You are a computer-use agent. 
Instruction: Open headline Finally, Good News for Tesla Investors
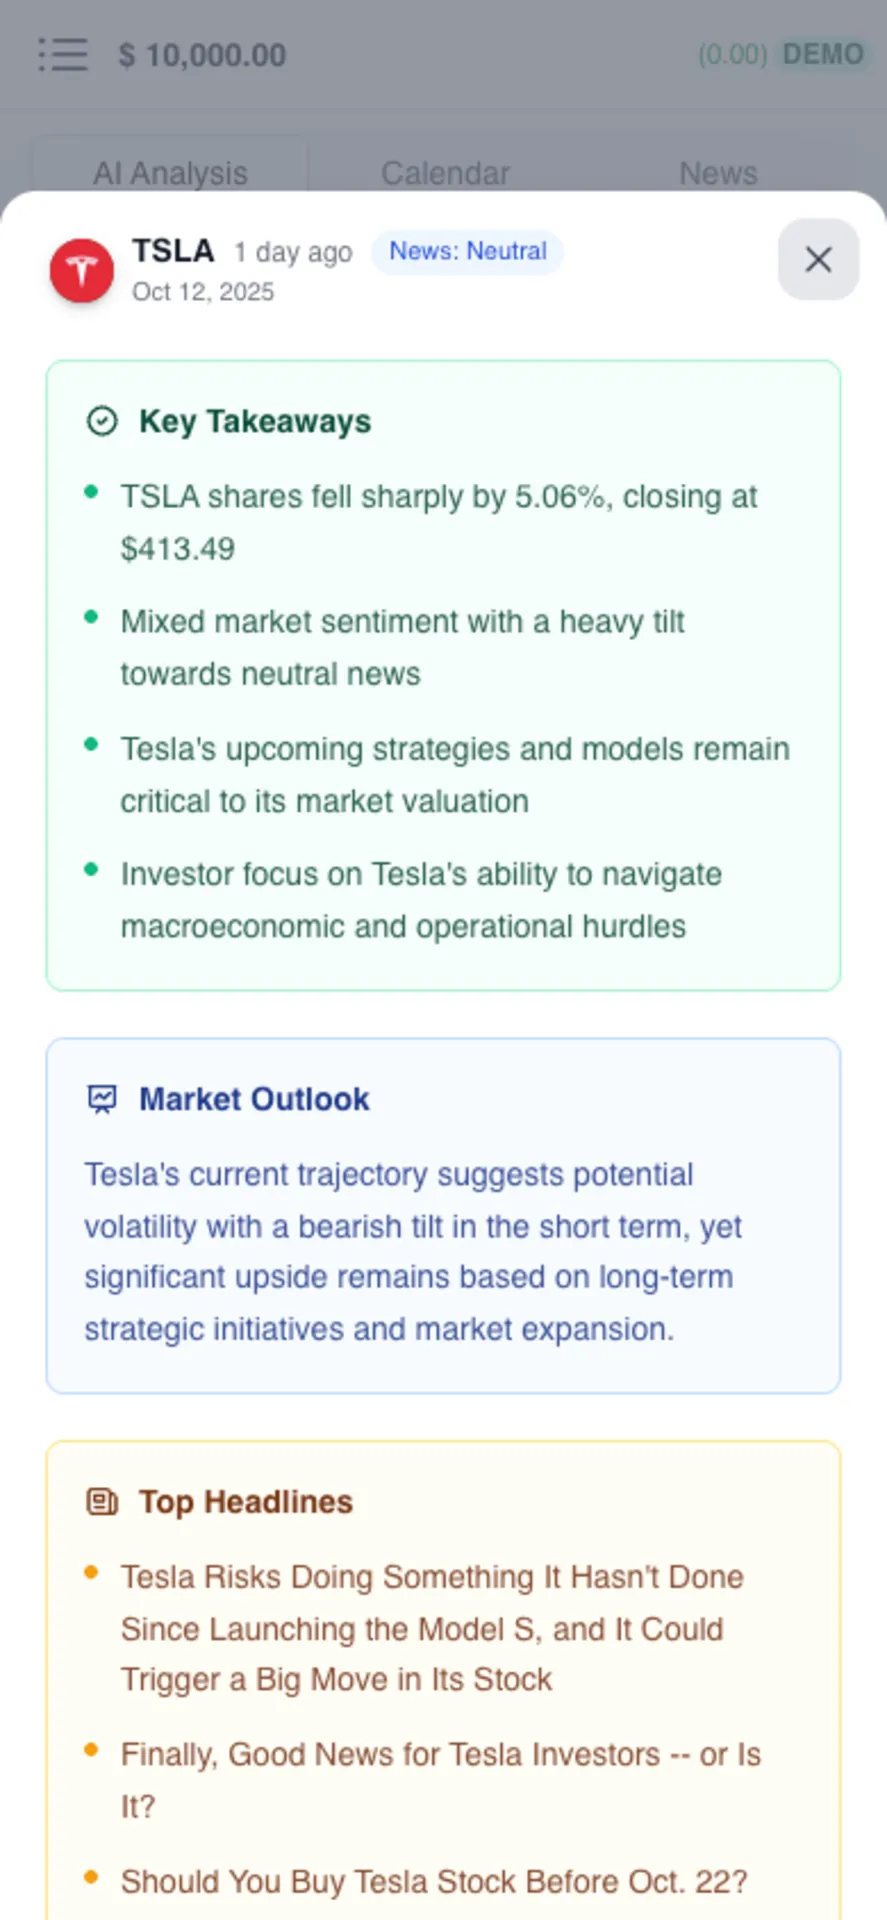tap(441, 1780)
